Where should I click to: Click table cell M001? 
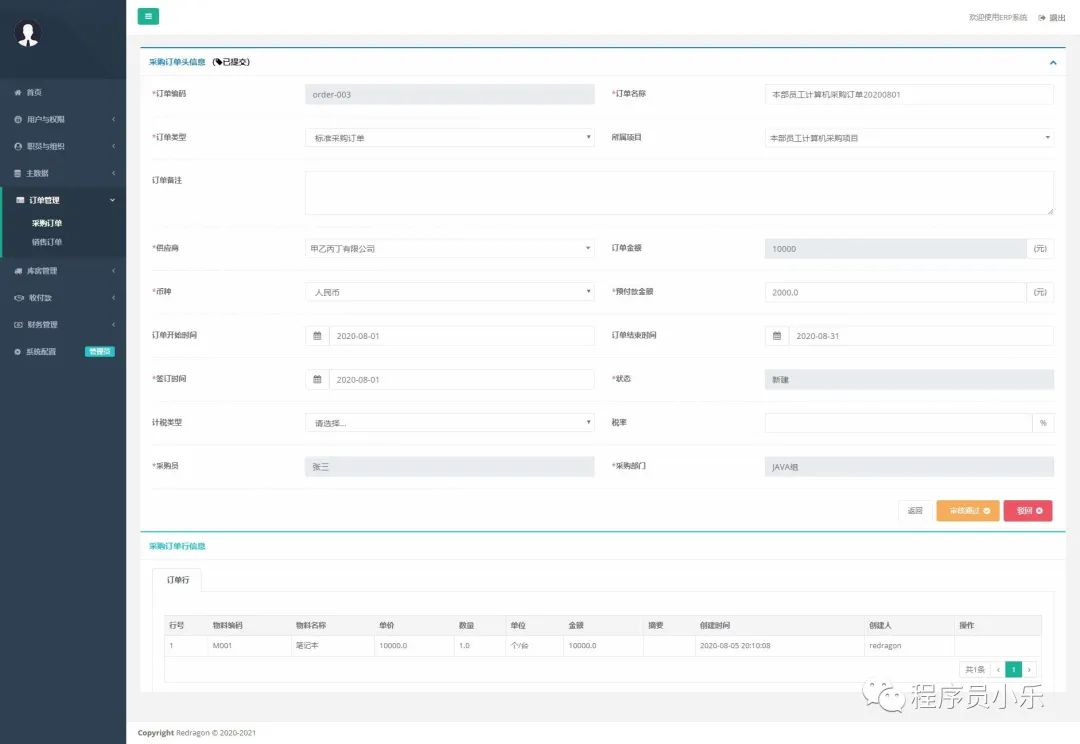pyautogui.click(x=249, y=645)
